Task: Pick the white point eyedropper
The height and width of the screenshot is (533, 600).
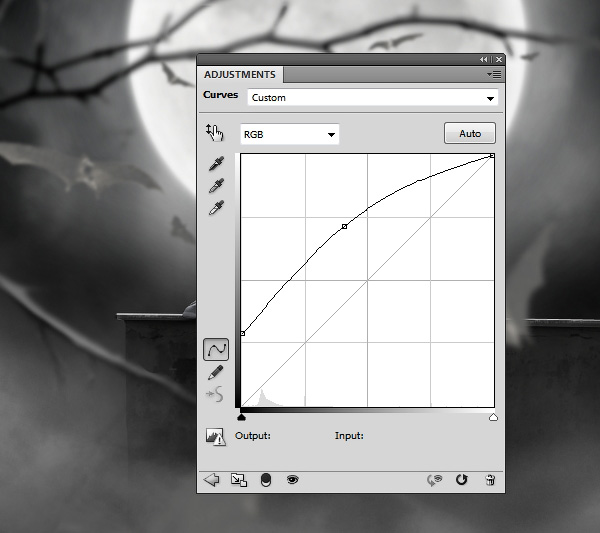Action: point(217,208)
